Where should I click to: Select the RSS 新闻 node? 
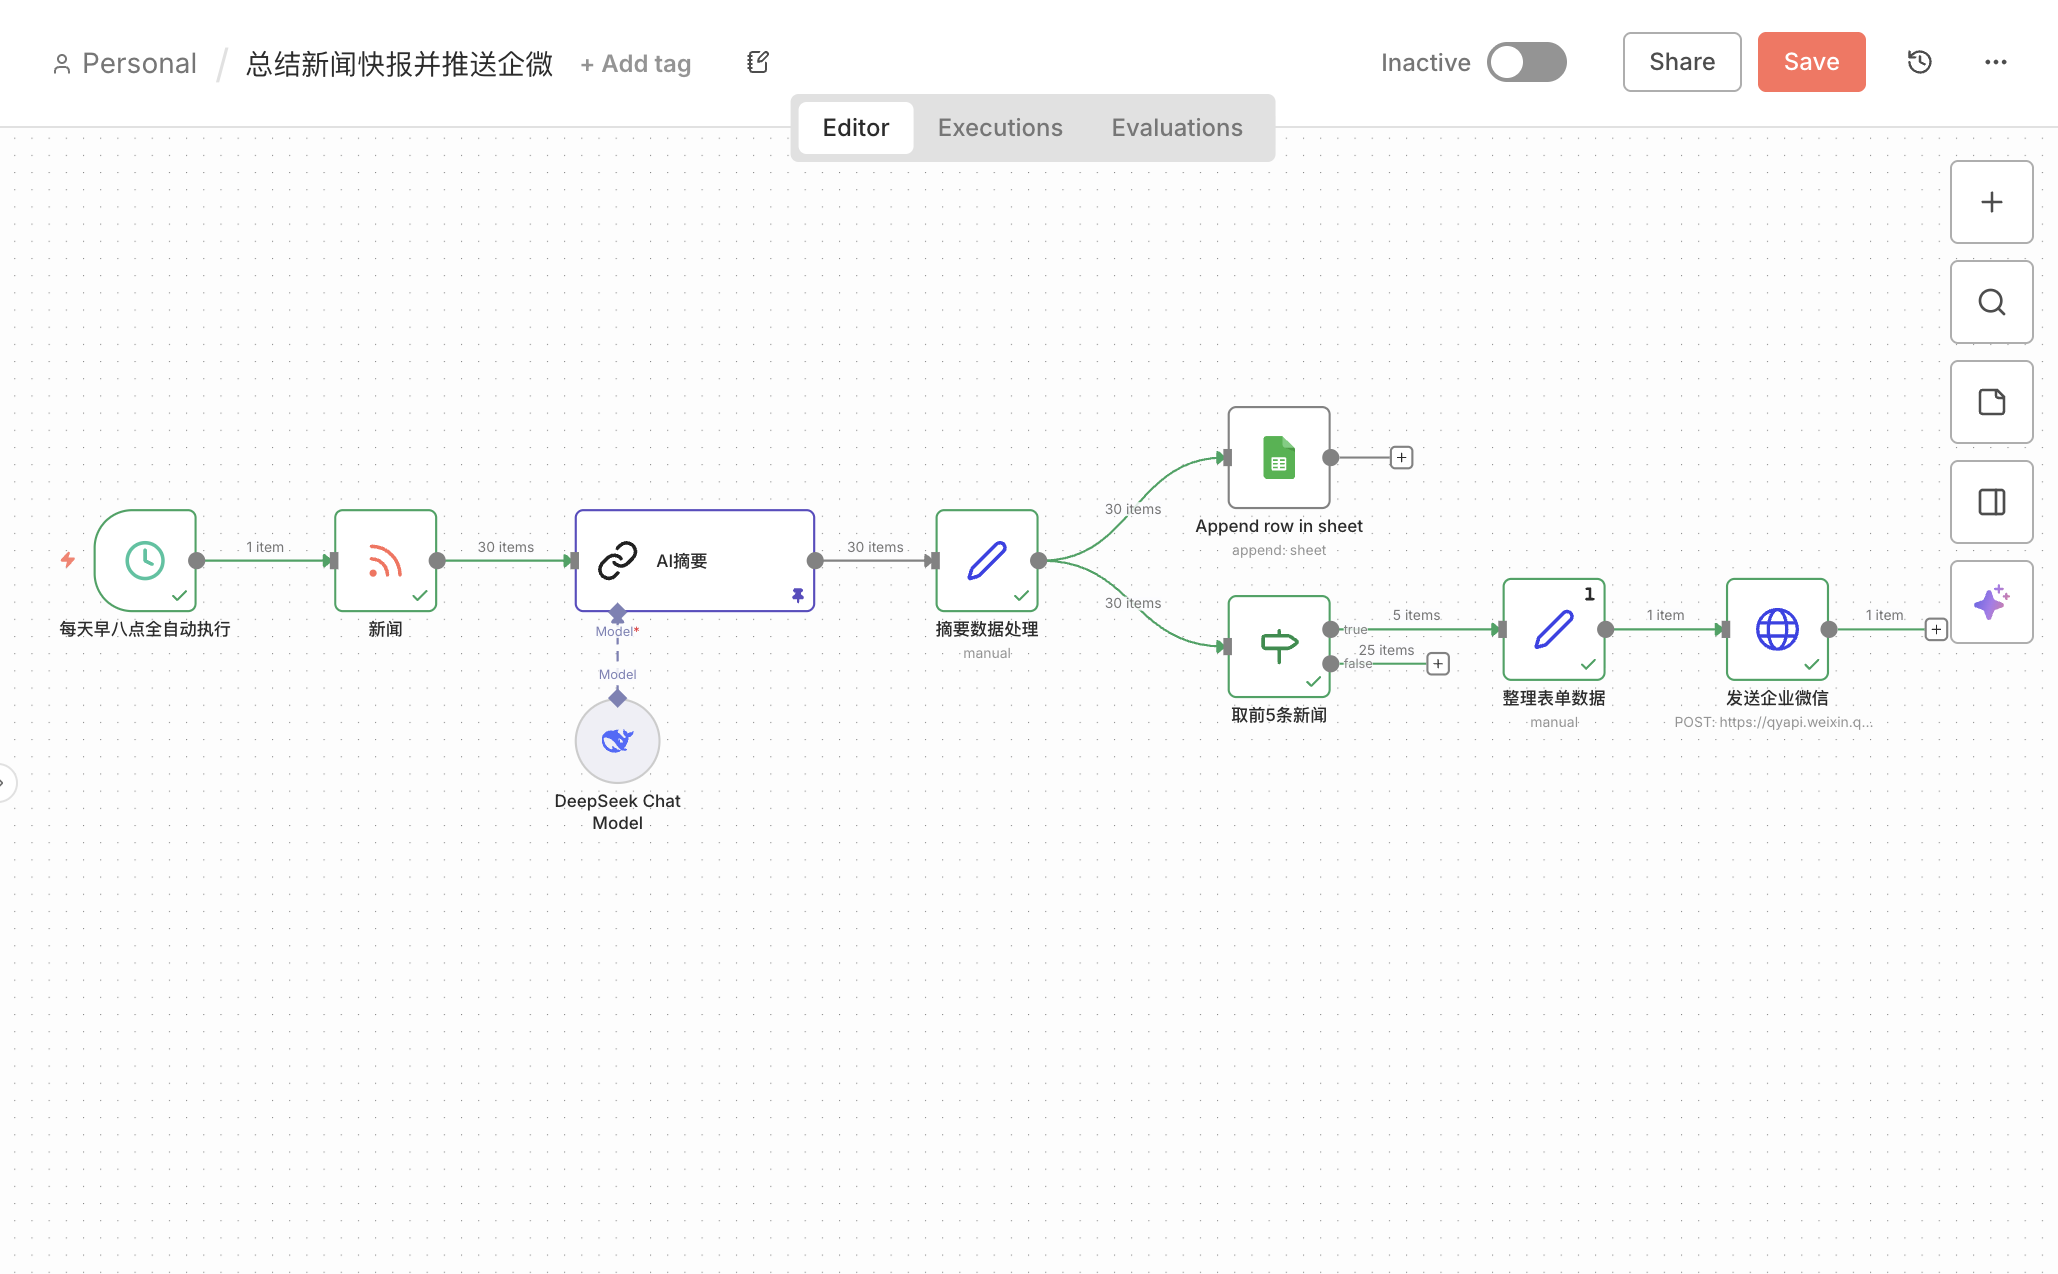385,560
